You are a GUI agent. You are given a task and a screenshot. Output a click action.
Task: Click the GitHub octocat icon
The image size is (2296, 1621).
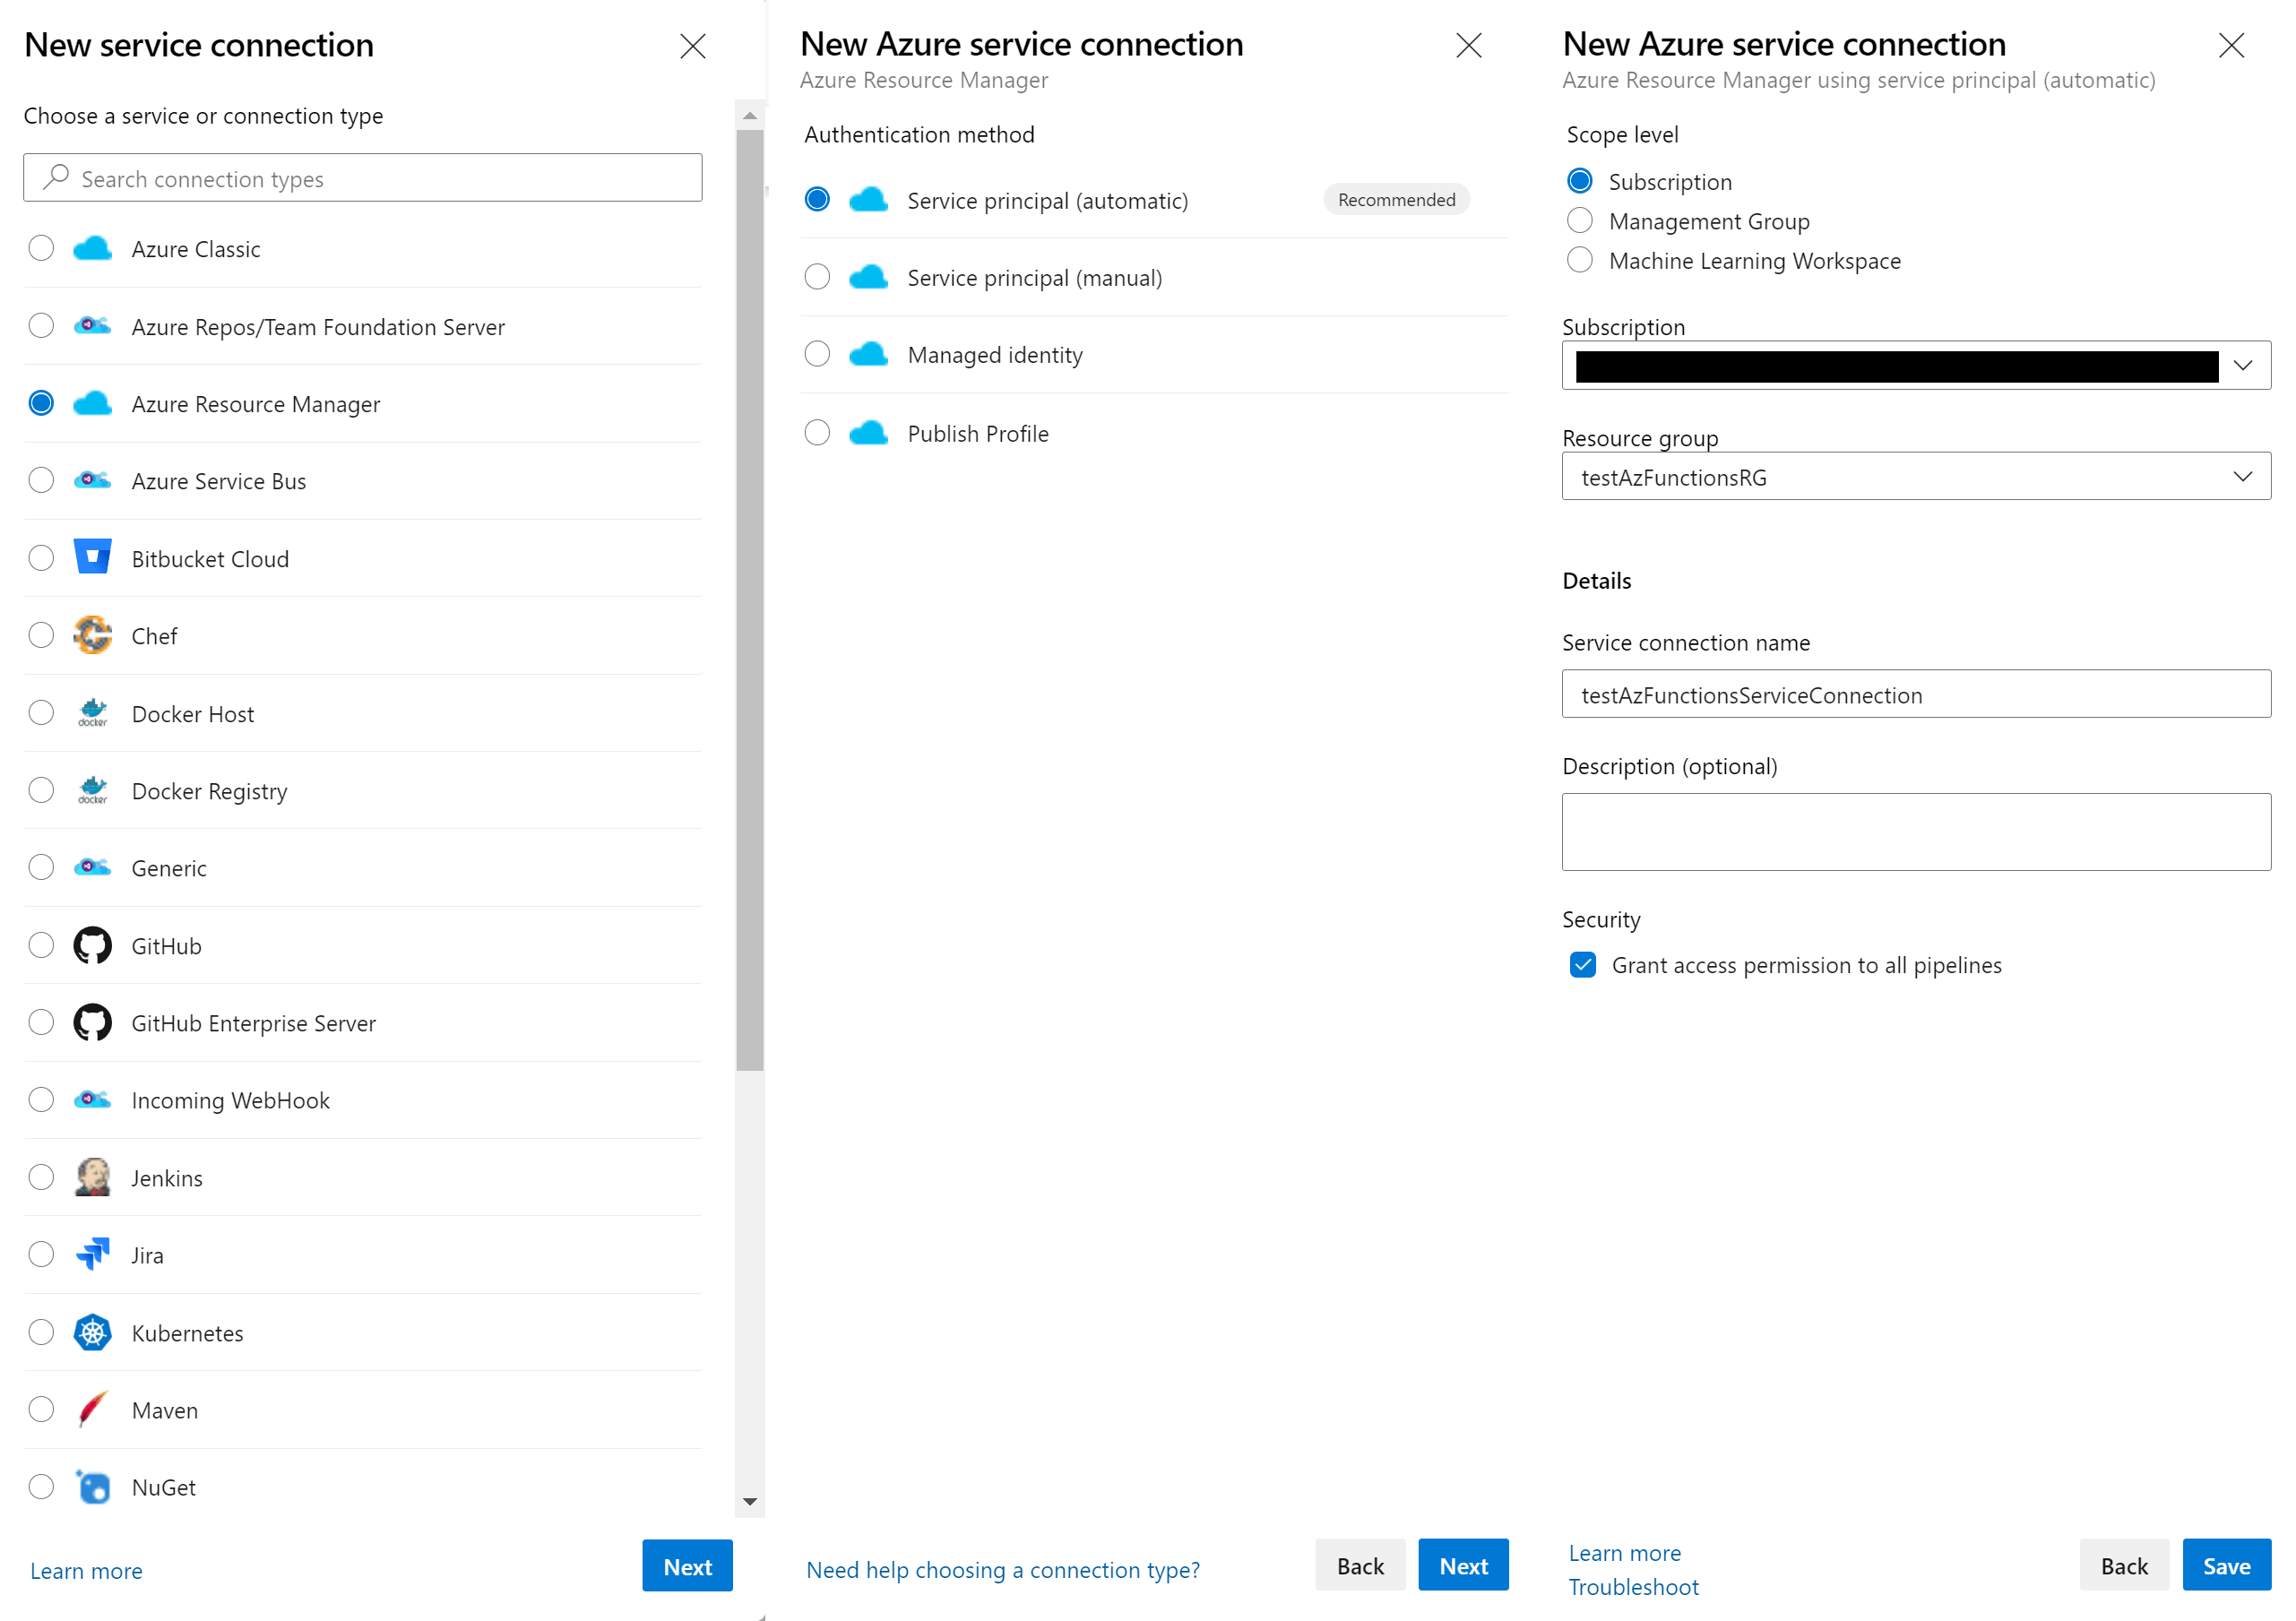tap(92, 945)
